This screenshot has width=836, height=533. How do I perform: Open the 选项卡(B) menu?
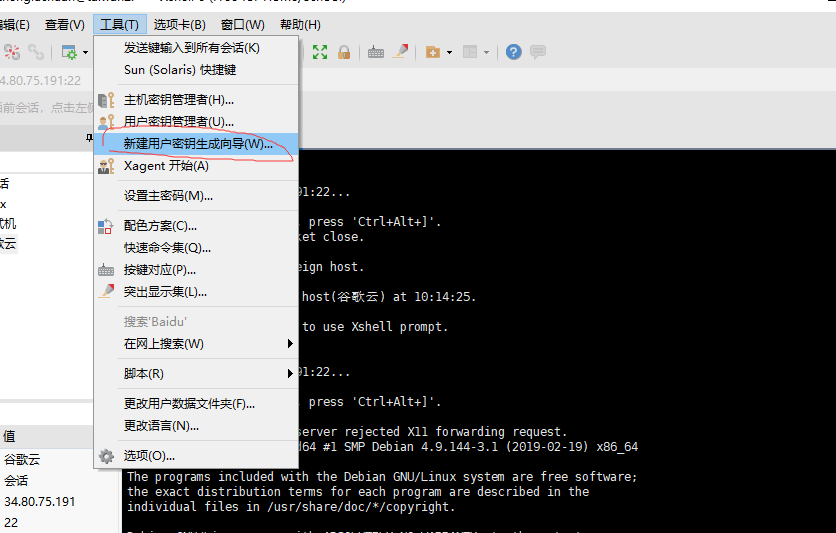179,24
